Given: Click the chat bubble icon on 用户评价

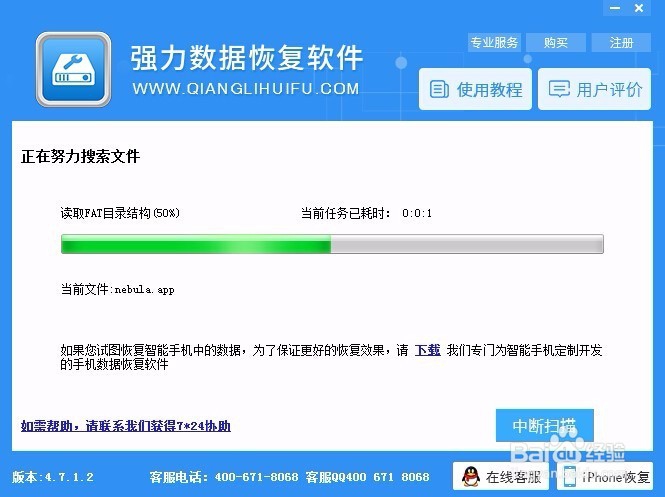Looking at the screenshot, I should coord(559,89).
